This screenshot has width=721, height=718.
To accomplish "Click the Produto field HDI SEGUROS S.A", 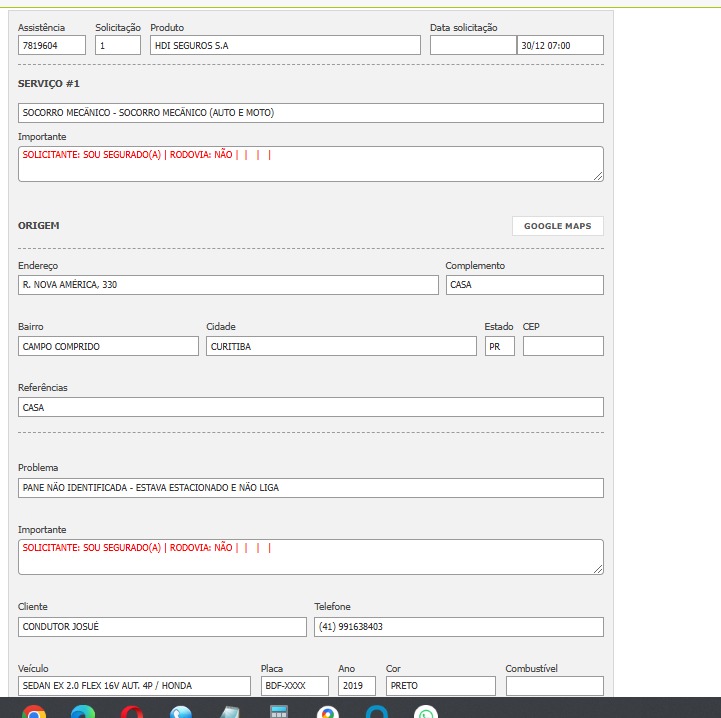I will point(285,45).
